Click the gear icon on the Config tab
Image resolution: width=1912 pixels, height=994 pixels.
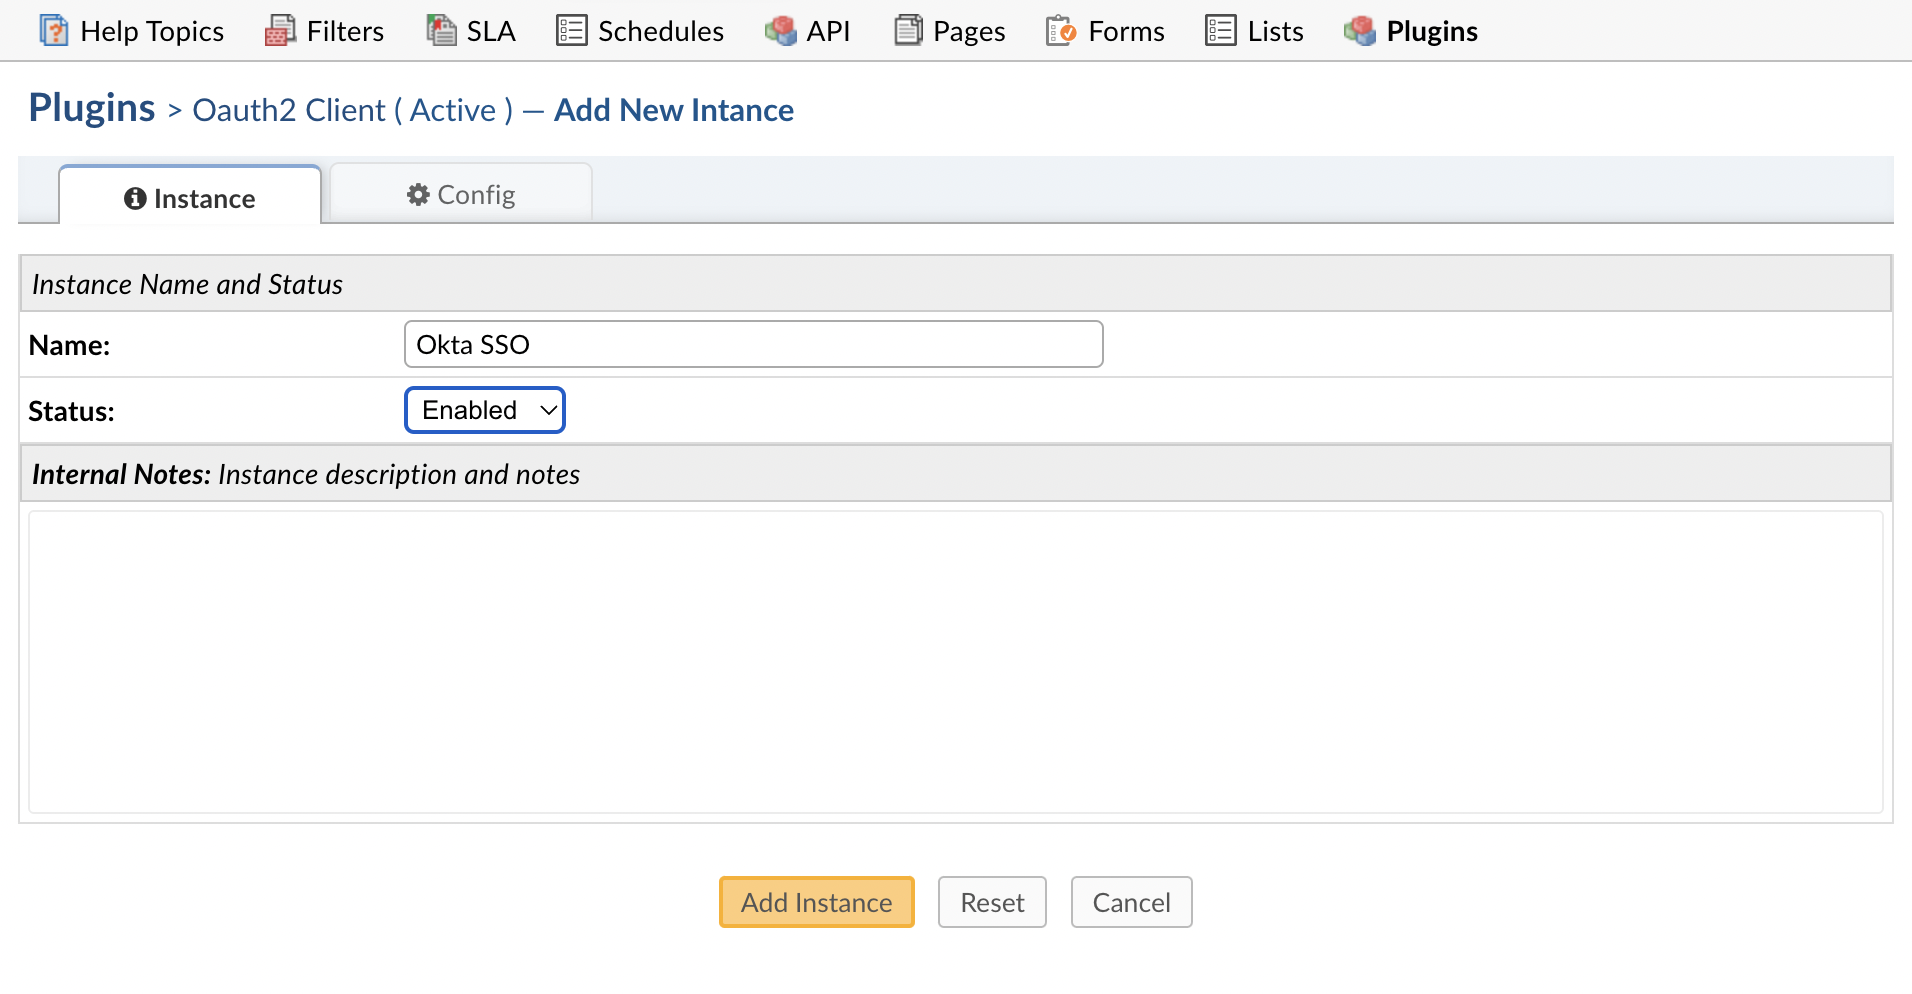click(418, 194)
